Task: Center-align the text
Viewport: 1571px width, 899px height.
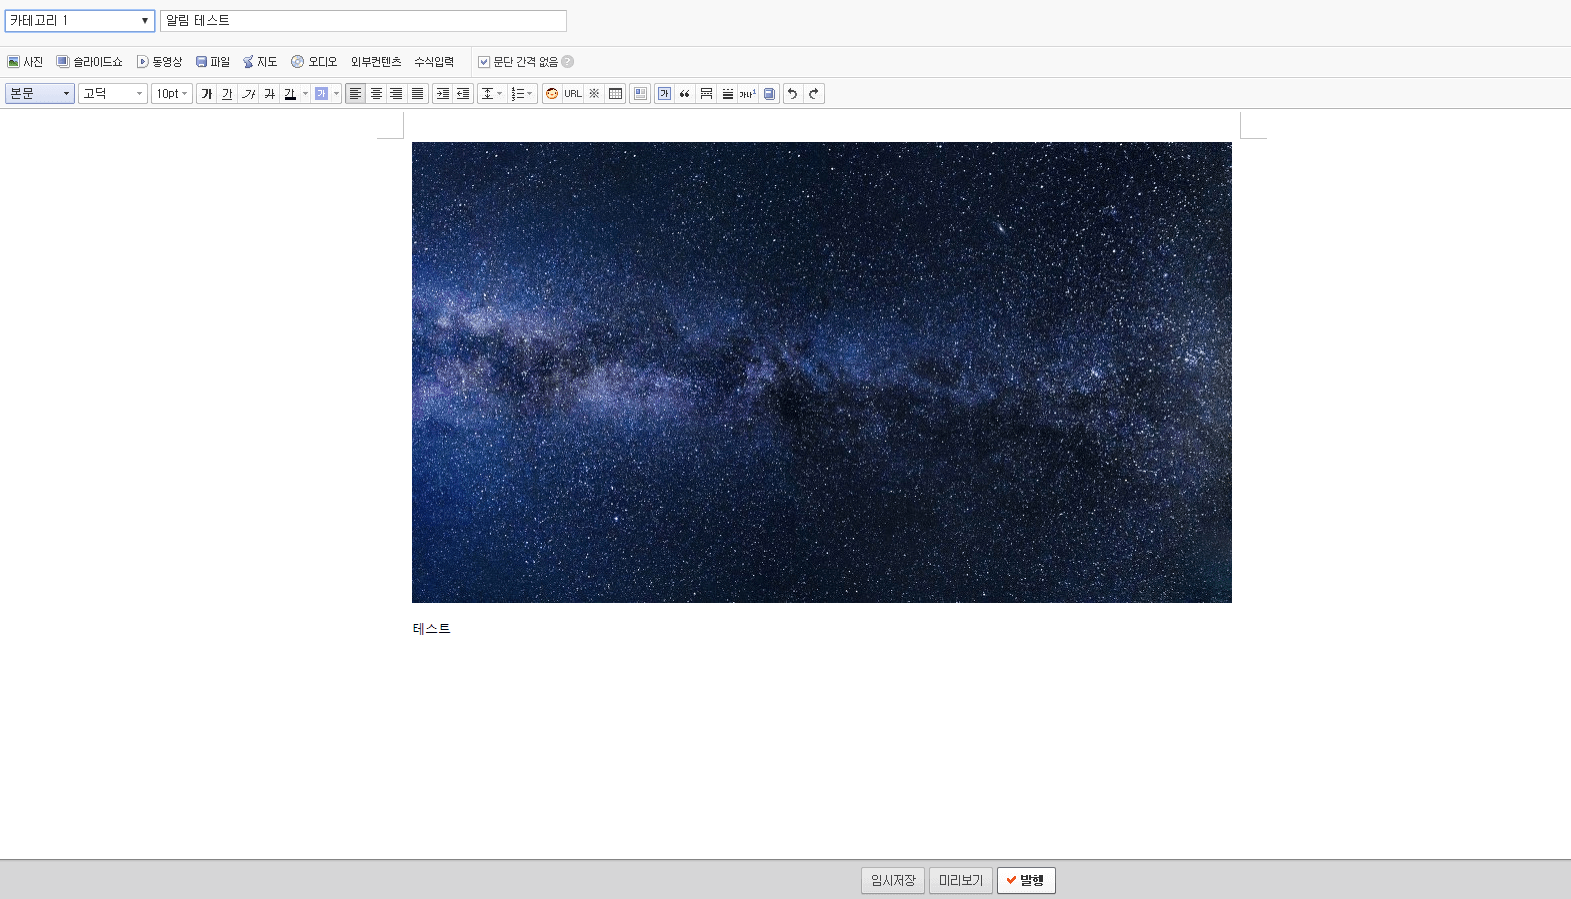Action: tap(376, 94)
